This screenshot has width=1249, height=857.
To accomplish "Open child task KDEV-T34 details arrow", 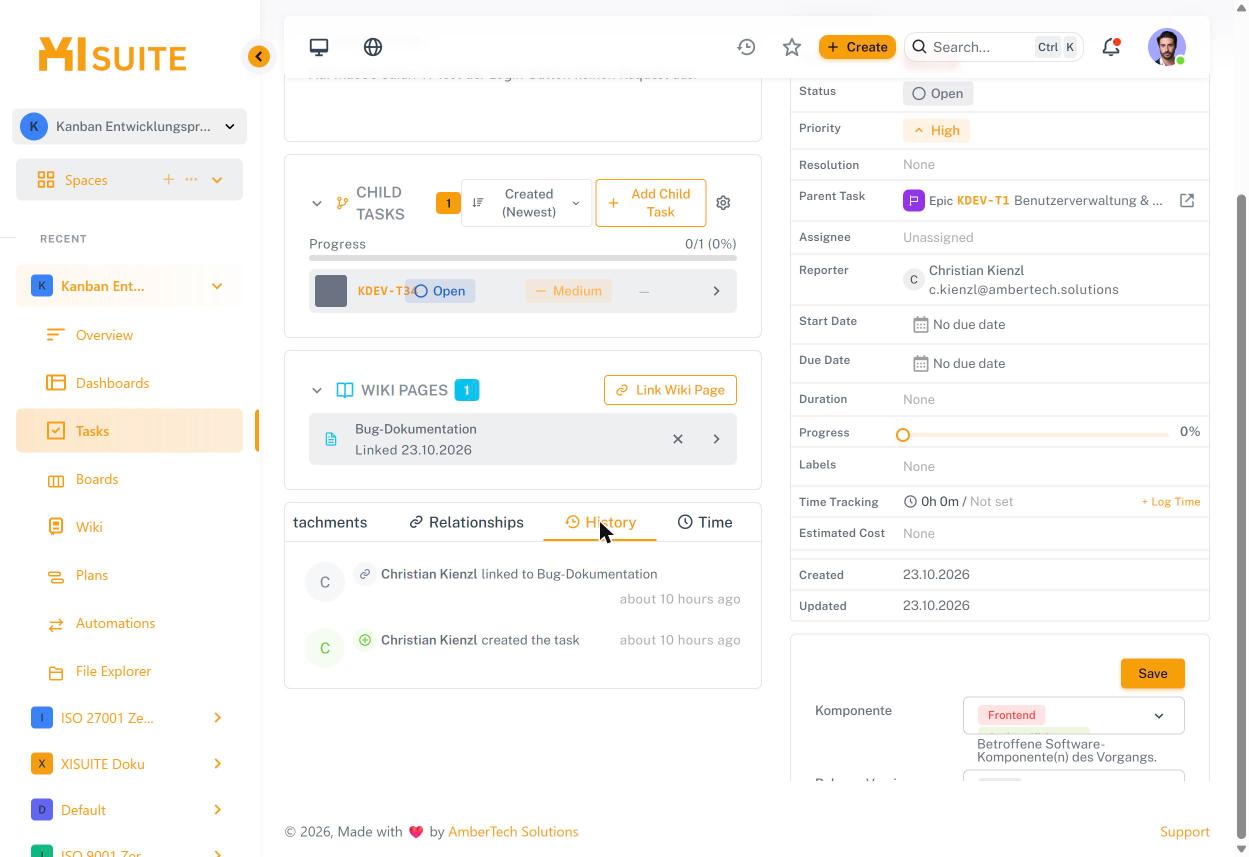I will pyautogui.click(x=716, y=291).
